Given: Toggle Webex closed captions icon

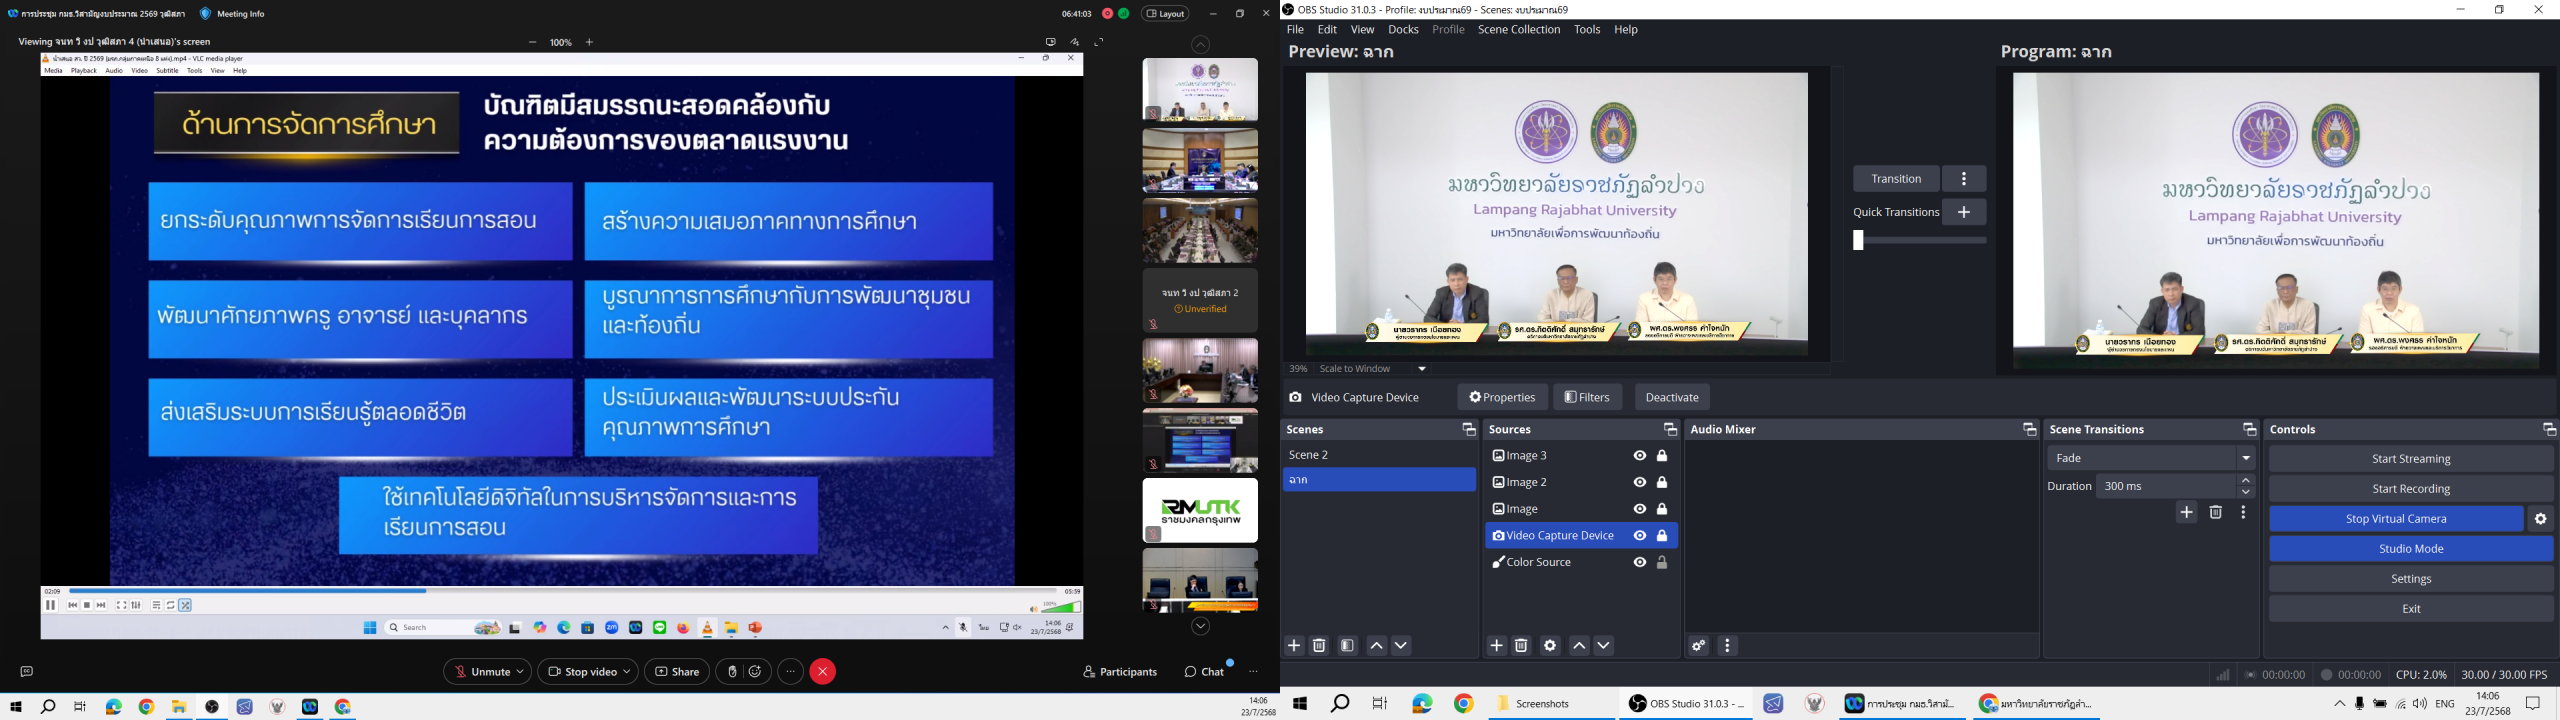Looking at the screenshot, I should point(27,672).
